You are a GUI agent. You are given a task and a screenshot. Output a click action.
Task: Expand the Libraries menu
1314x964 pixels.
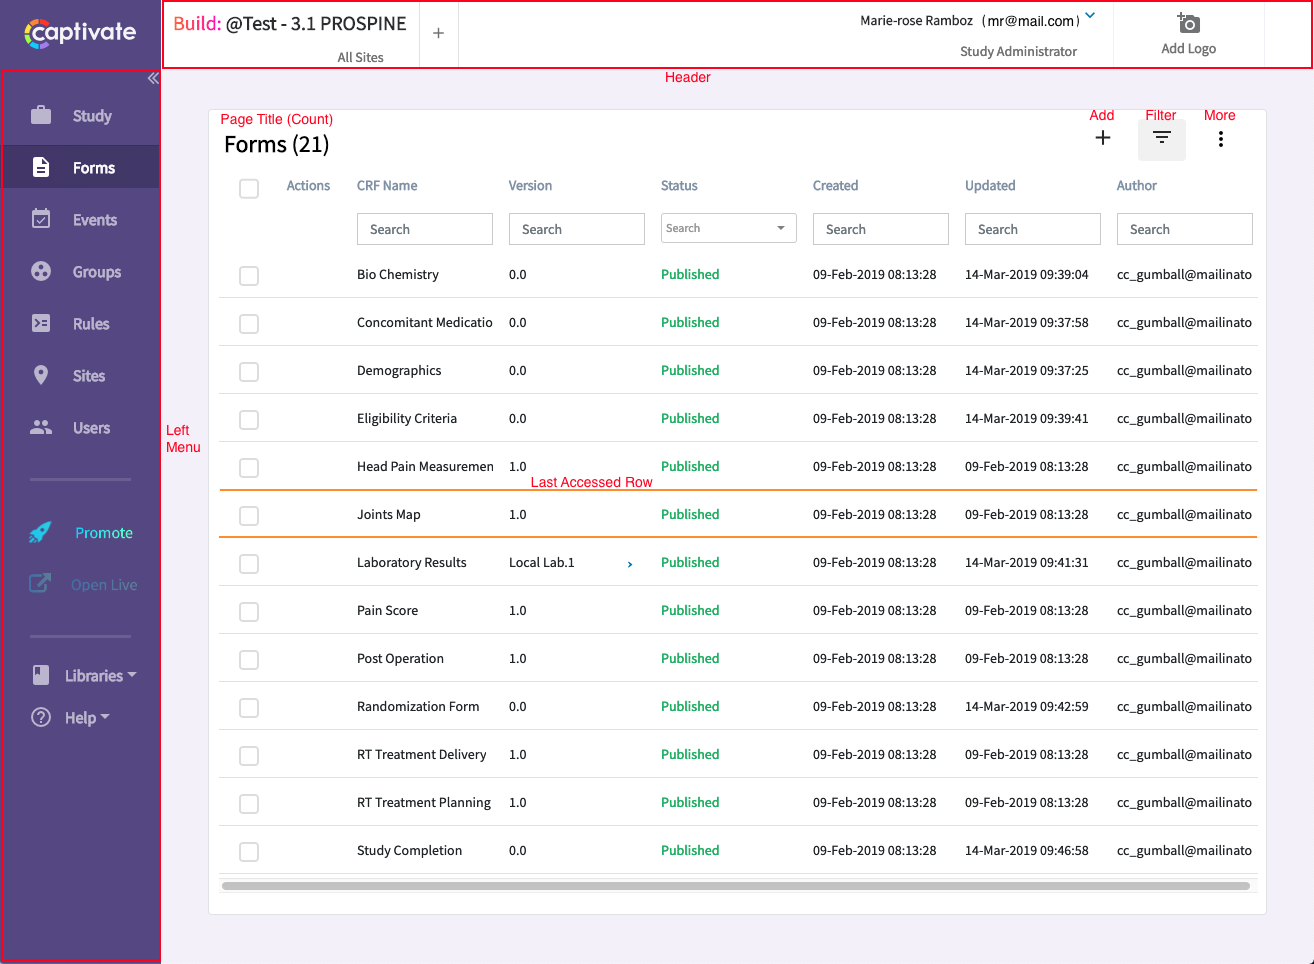99,676
